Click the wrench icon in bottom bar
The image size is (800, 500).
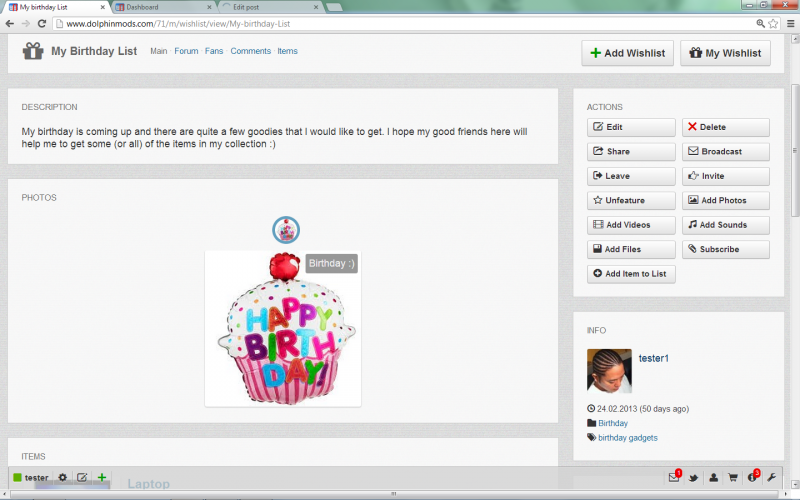pos(771,478)
